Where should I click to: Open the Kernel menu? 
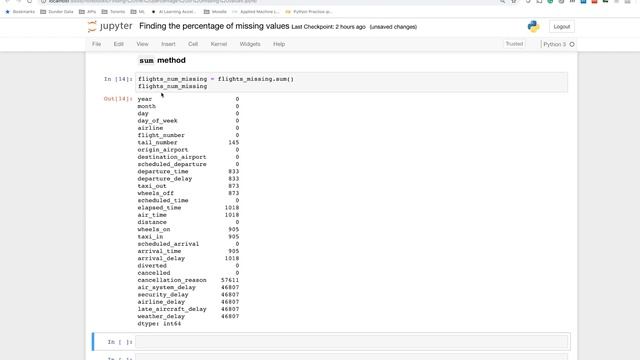[219, 44]
